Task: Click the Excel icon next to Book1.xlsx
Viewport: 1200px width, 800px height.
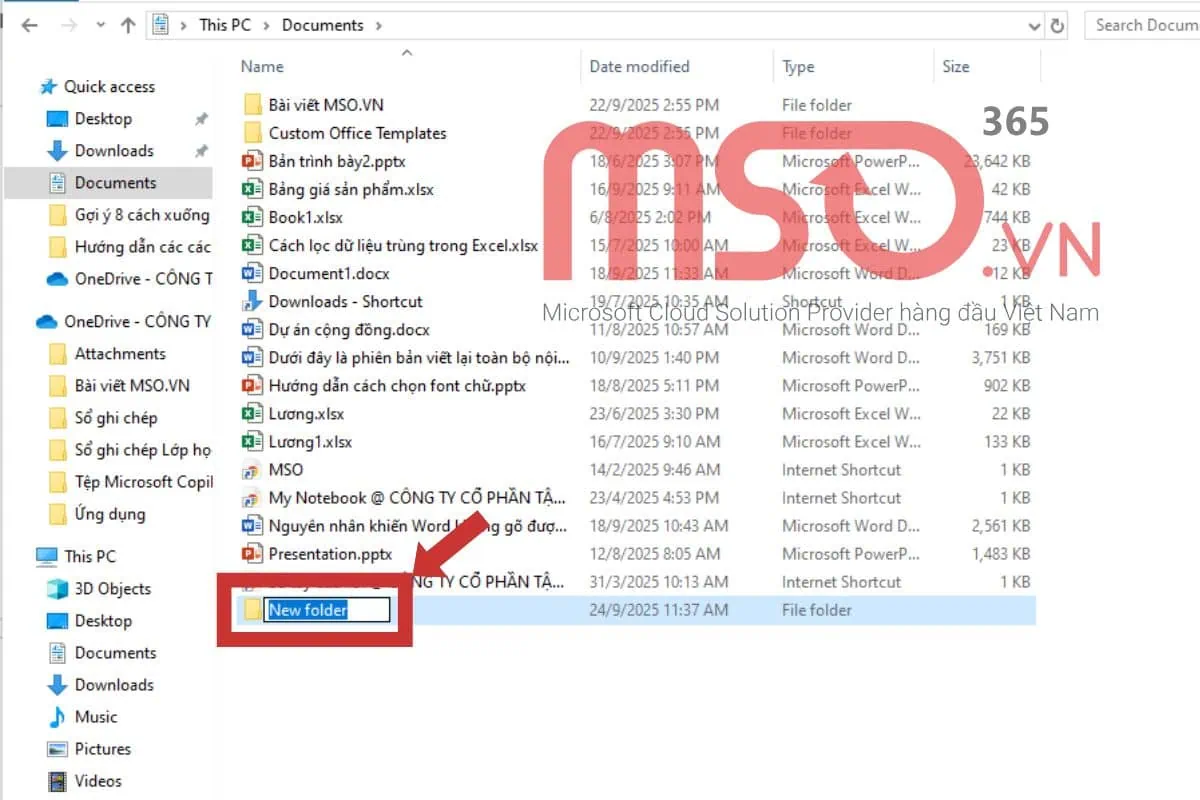Action: click(x=253, y=217)
